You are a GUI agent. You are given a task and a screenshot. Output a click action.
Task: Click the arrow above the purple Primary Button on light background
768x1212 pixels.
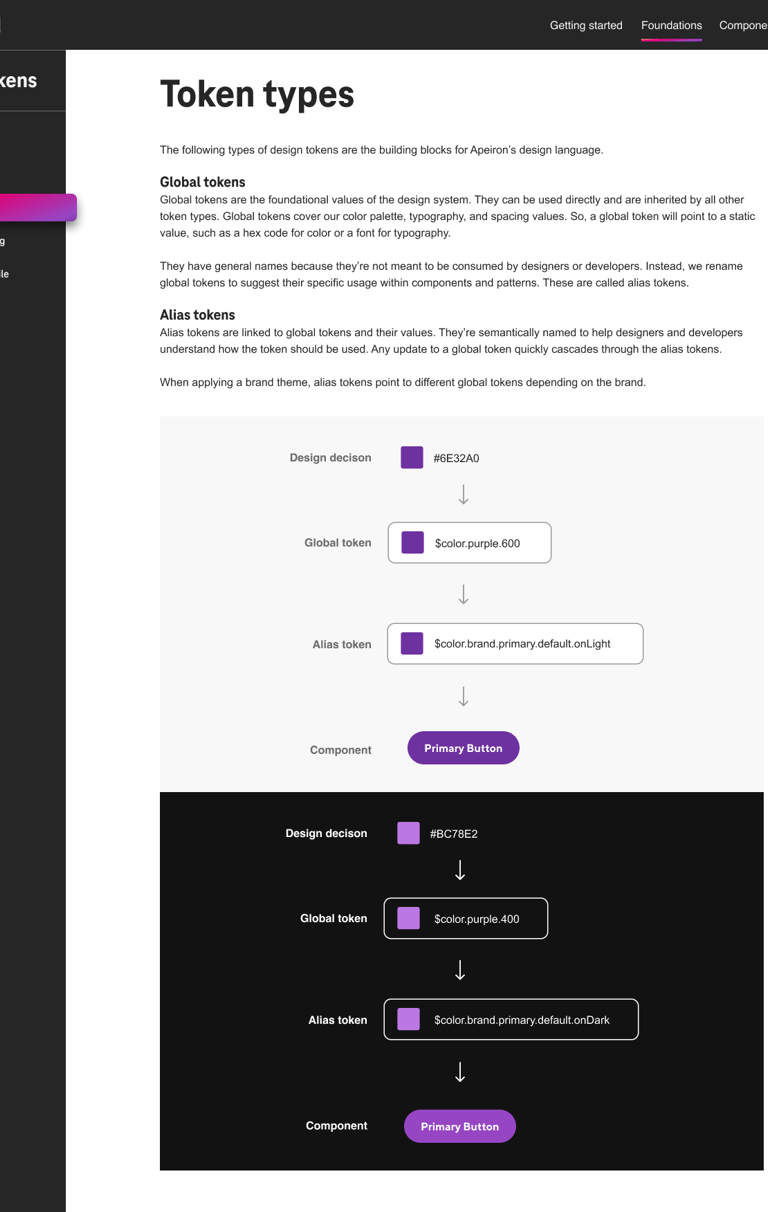pos(463,696)
